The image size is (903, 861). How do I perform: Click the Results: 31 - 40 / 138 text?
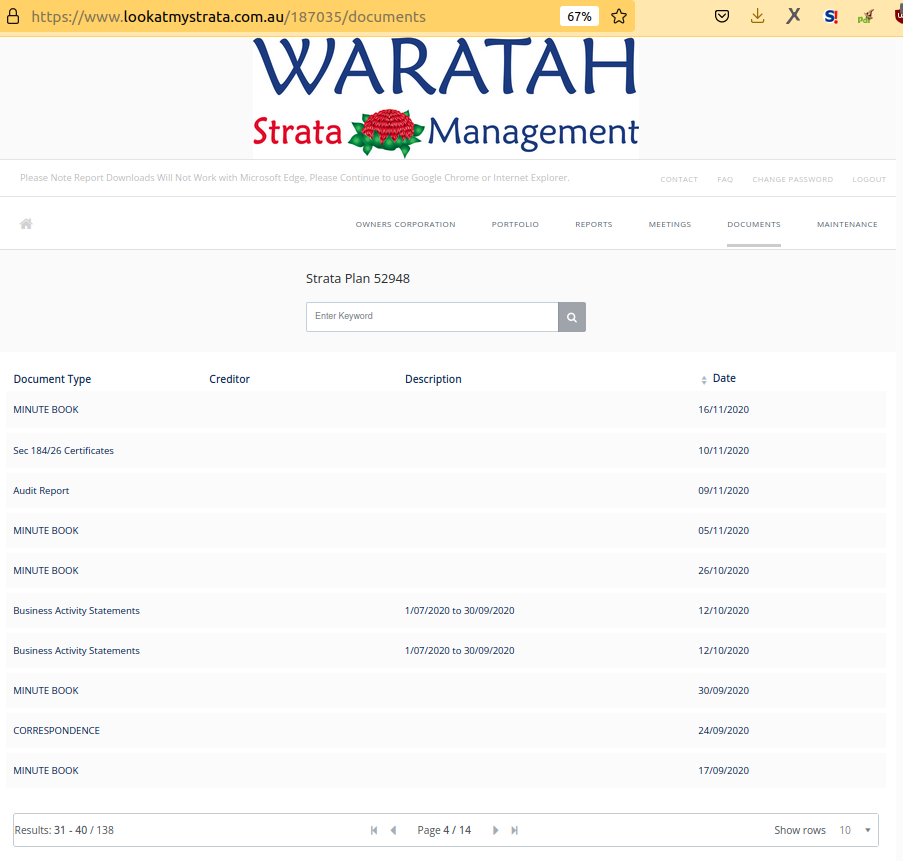pyautogui.click(x=64, y=830)
